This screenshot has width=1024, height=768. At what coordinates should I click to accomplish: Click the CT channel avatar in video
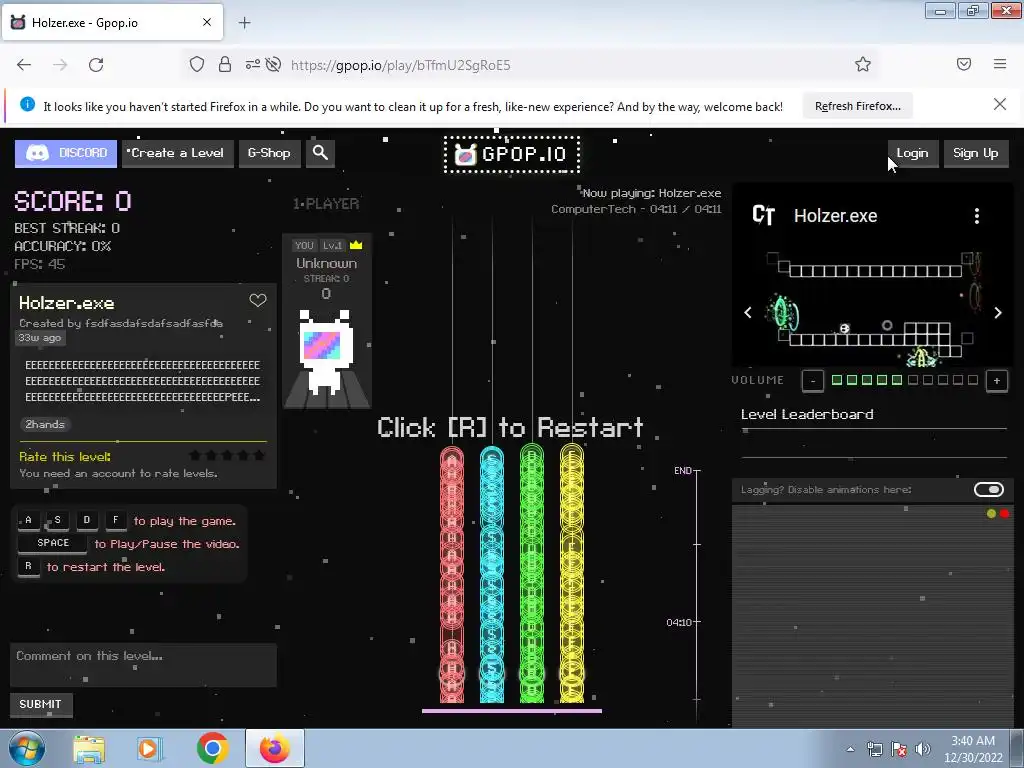click(x=763, y=216)
